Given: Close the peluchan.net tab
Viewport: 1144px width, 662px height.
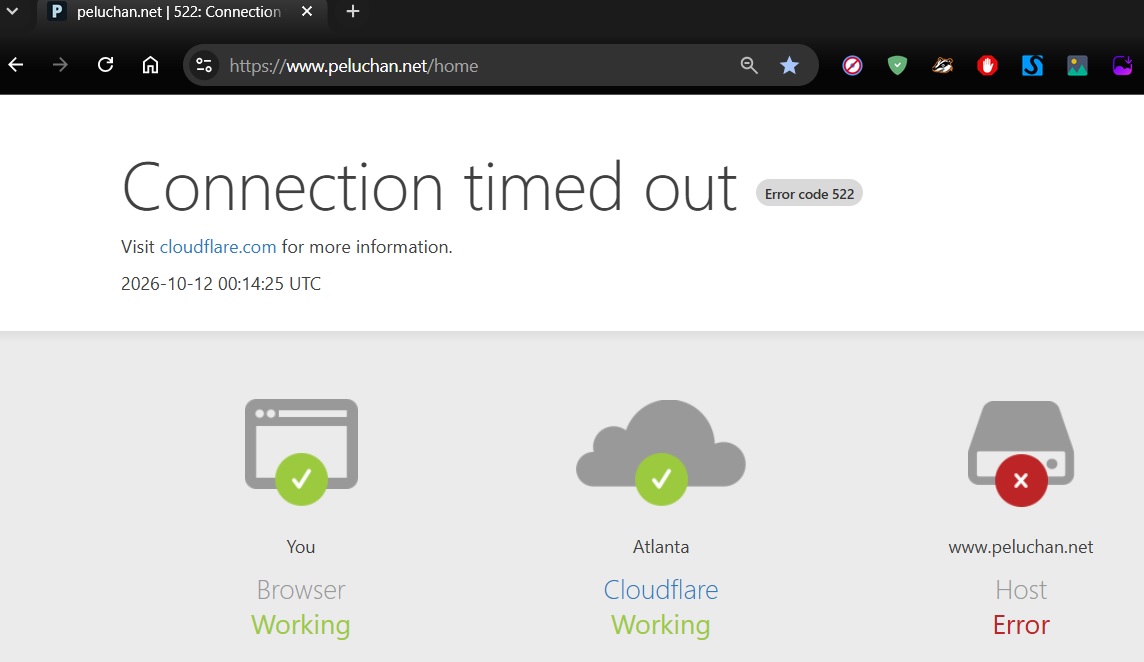Looking at the screenshot, I should (x=307, y=12).
